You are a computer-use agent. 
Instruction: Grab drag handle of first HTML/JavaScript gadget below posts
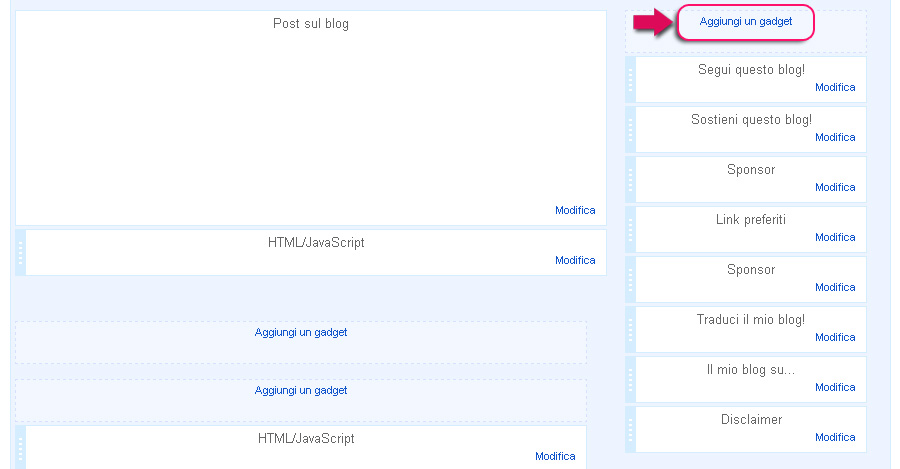(x=21, y=253)
